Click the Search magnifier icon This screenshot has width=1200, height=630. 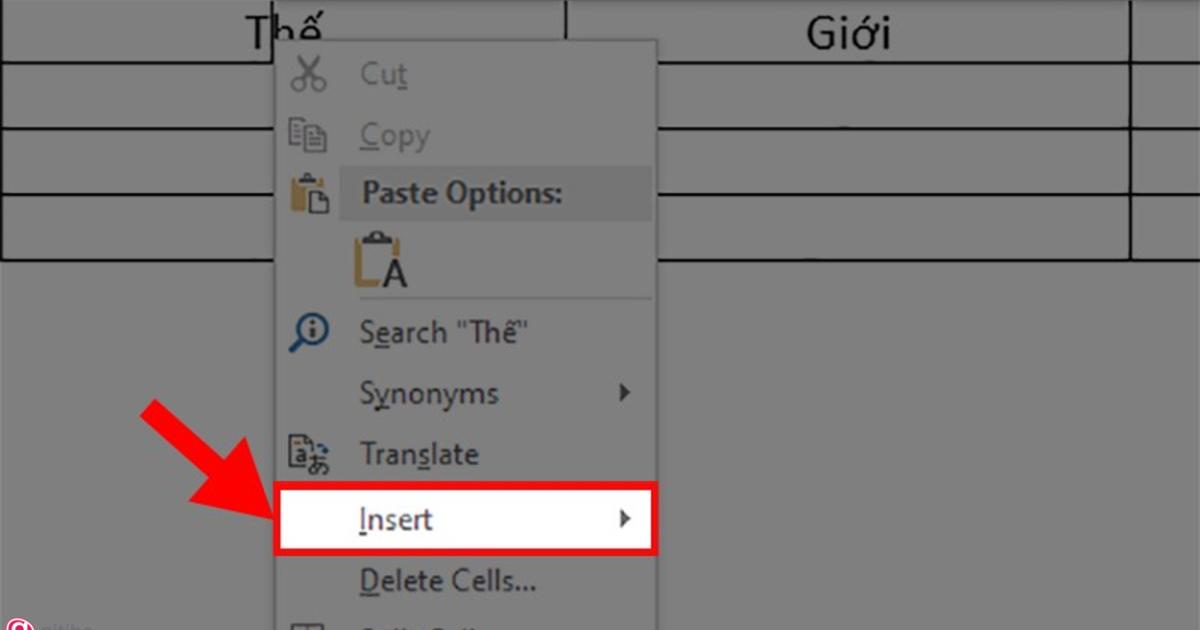click(x=308, y=332)
